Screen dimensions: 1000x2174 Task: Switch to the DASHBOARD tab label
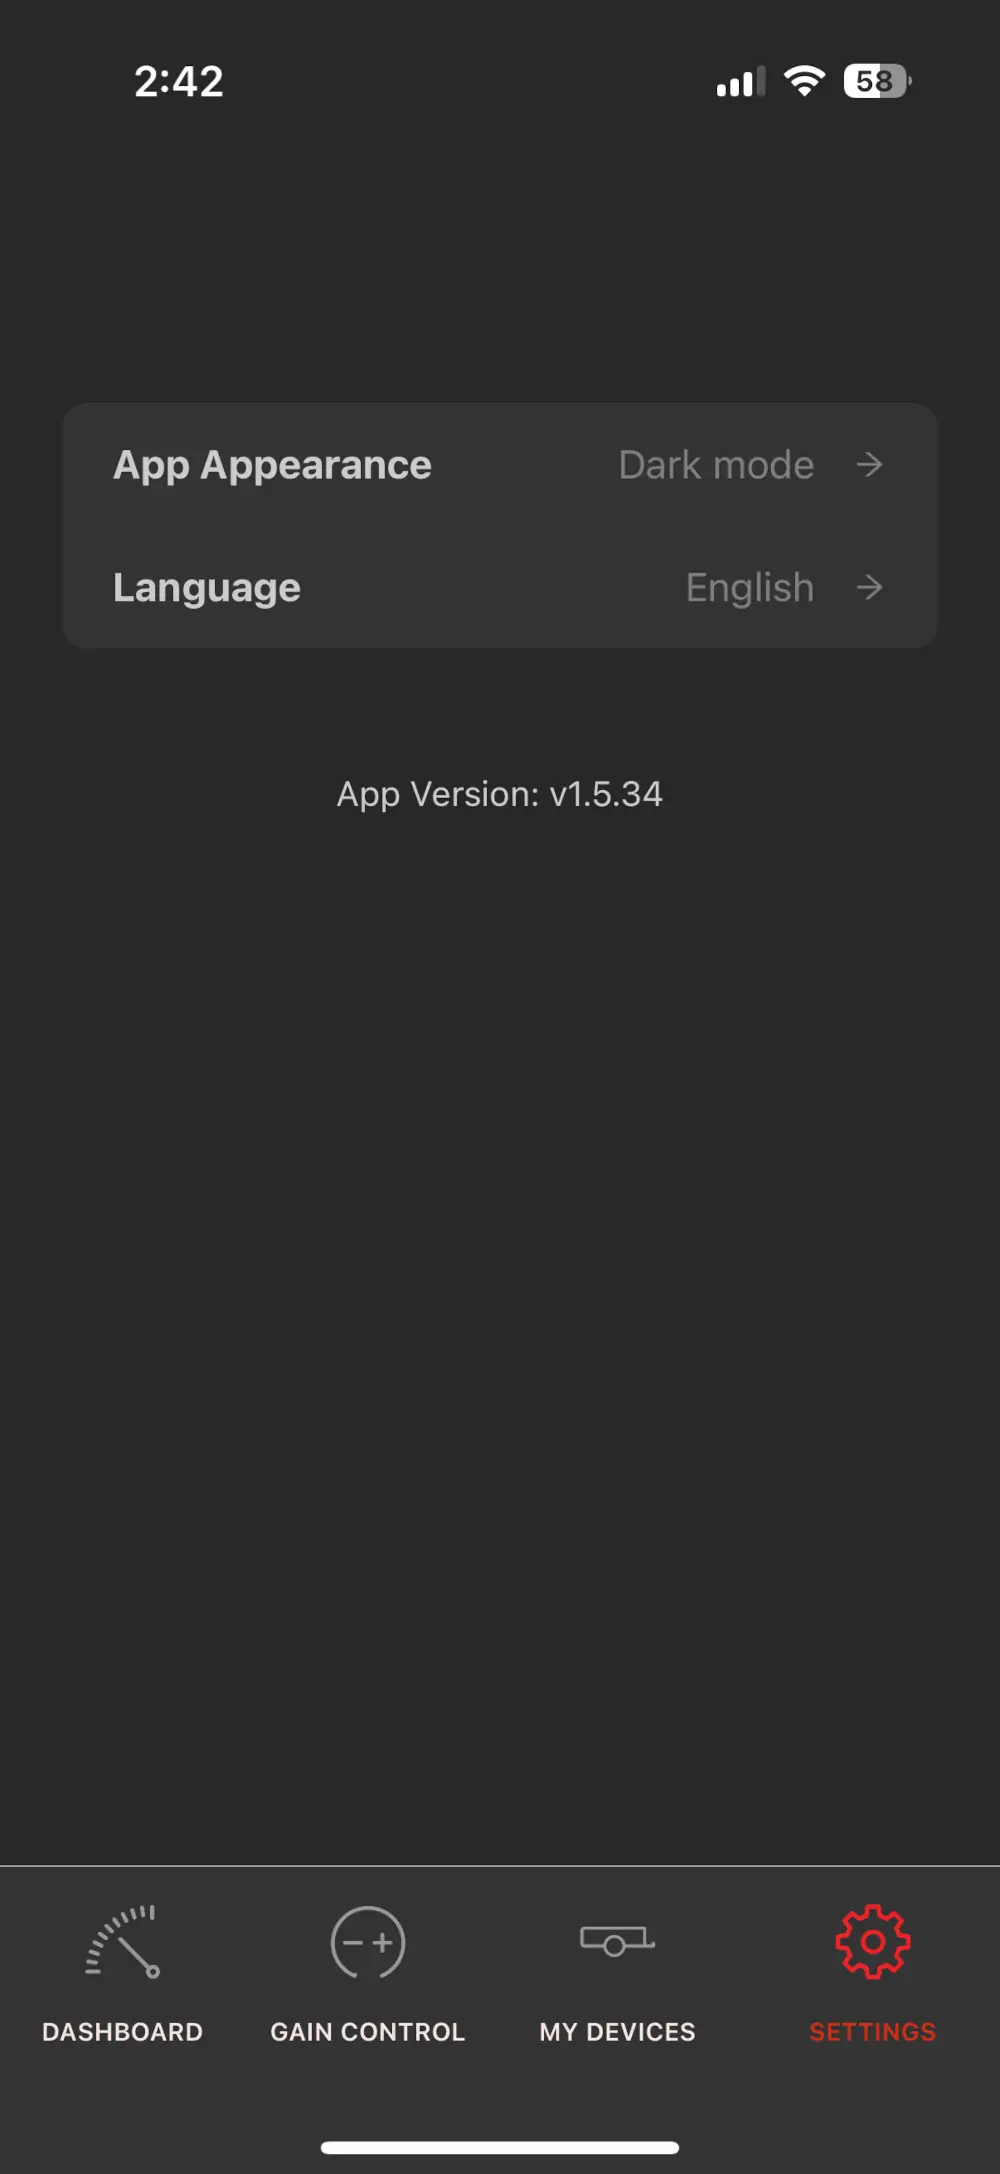click(122, 2032)
